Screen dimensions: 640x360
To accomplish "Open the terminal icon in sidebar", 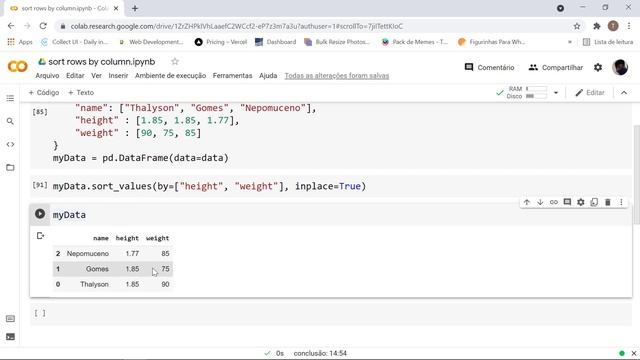I will [10, 337].
